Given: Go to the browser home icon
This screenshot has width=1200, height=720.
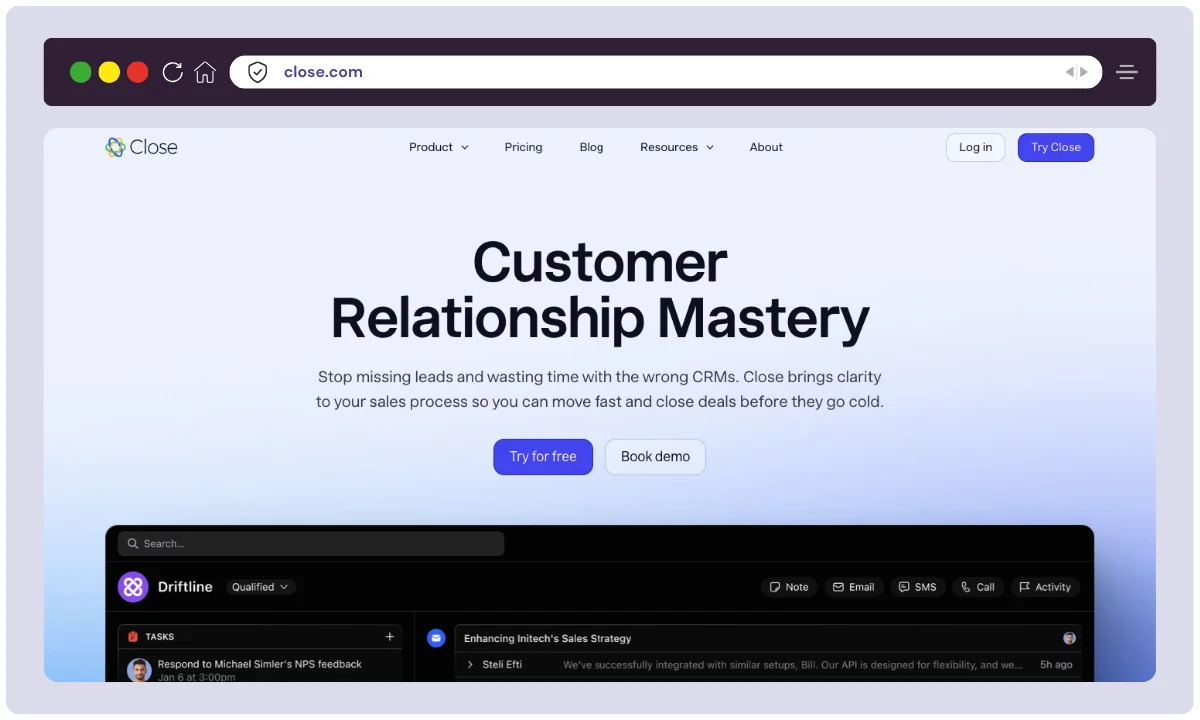Looking at the screenshot, I should tap(205, 72).
